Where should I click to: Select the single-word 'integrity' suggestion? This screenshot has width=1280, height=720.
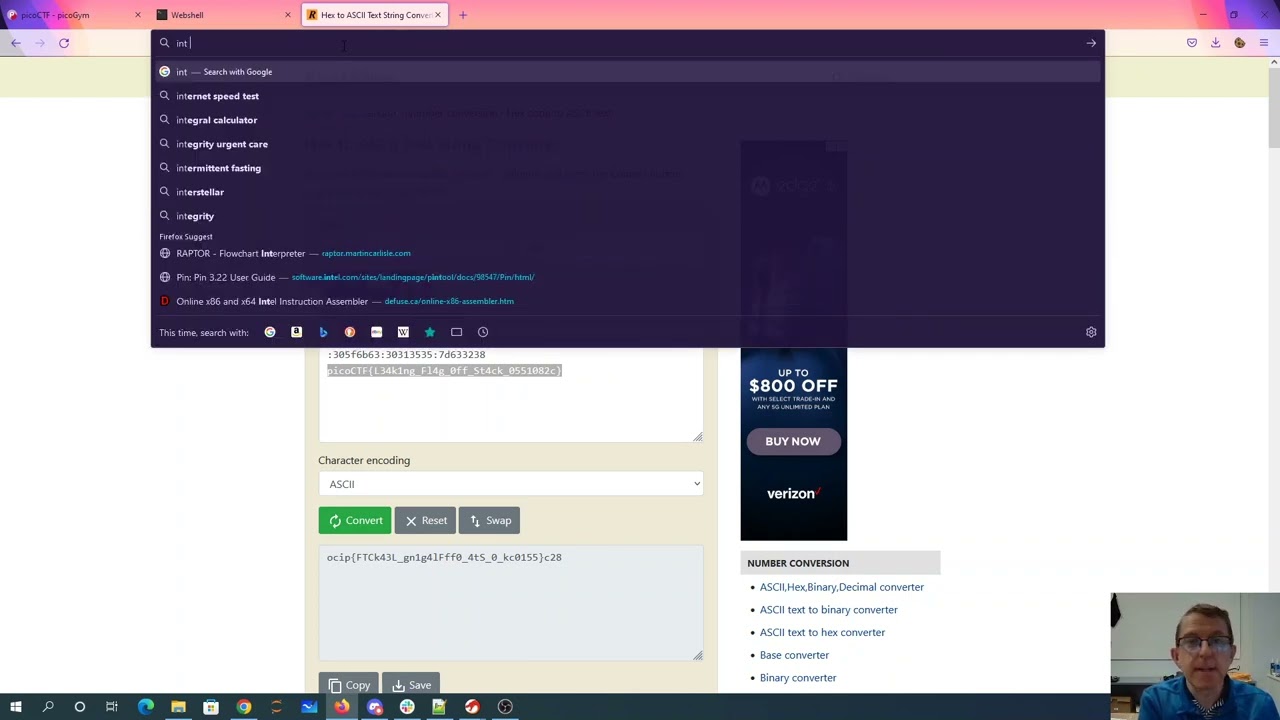point(628,216)
